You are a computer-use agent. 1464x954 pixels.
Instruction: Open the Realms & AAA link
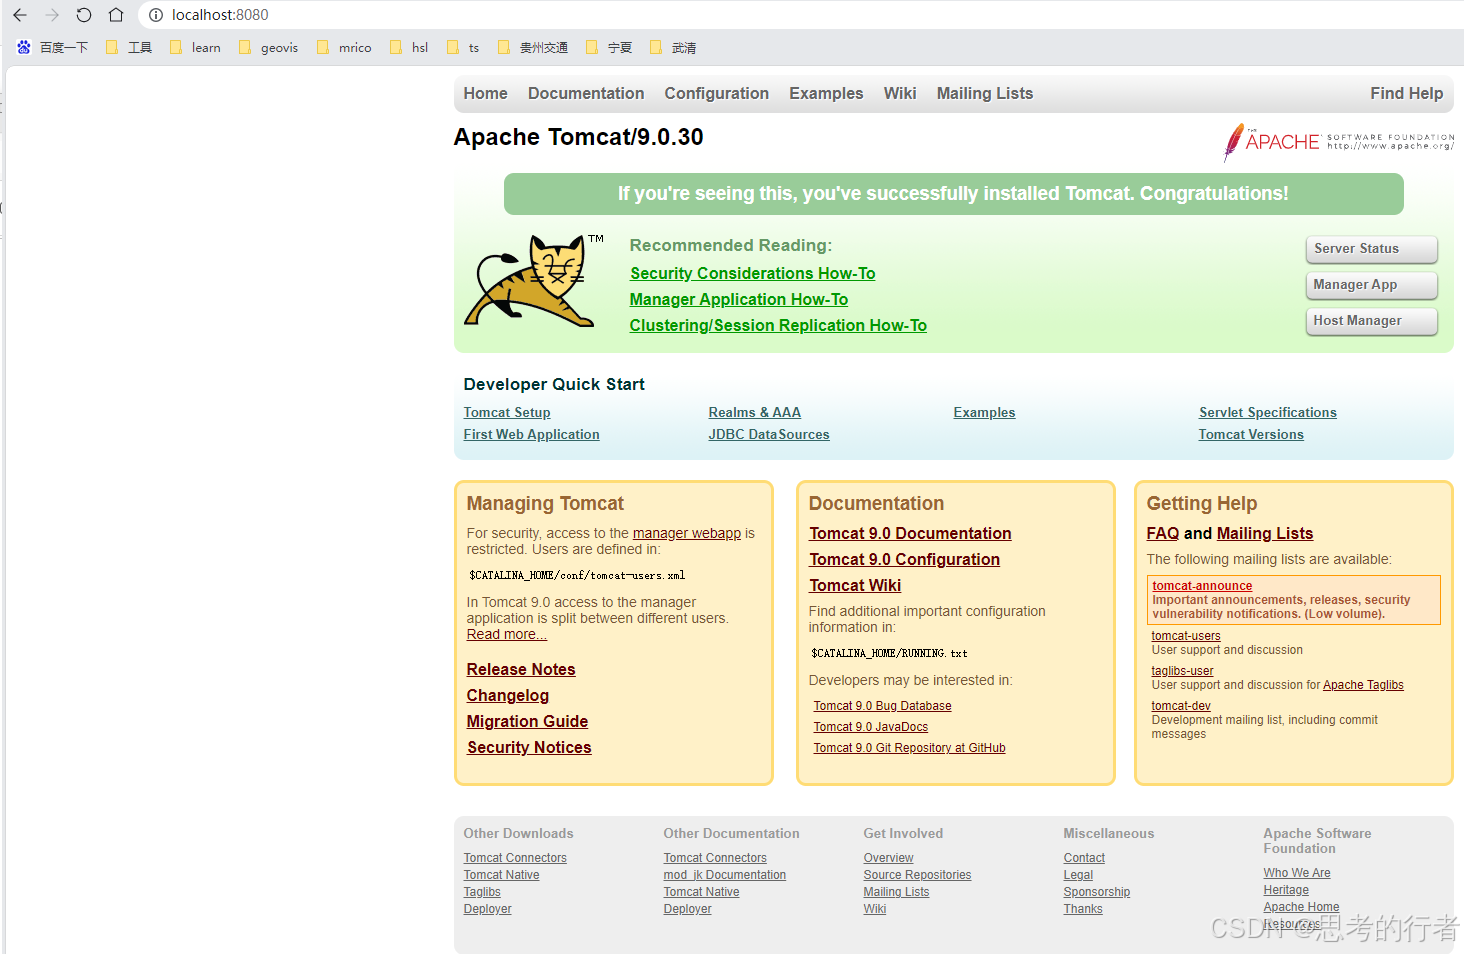coord(754,412)
